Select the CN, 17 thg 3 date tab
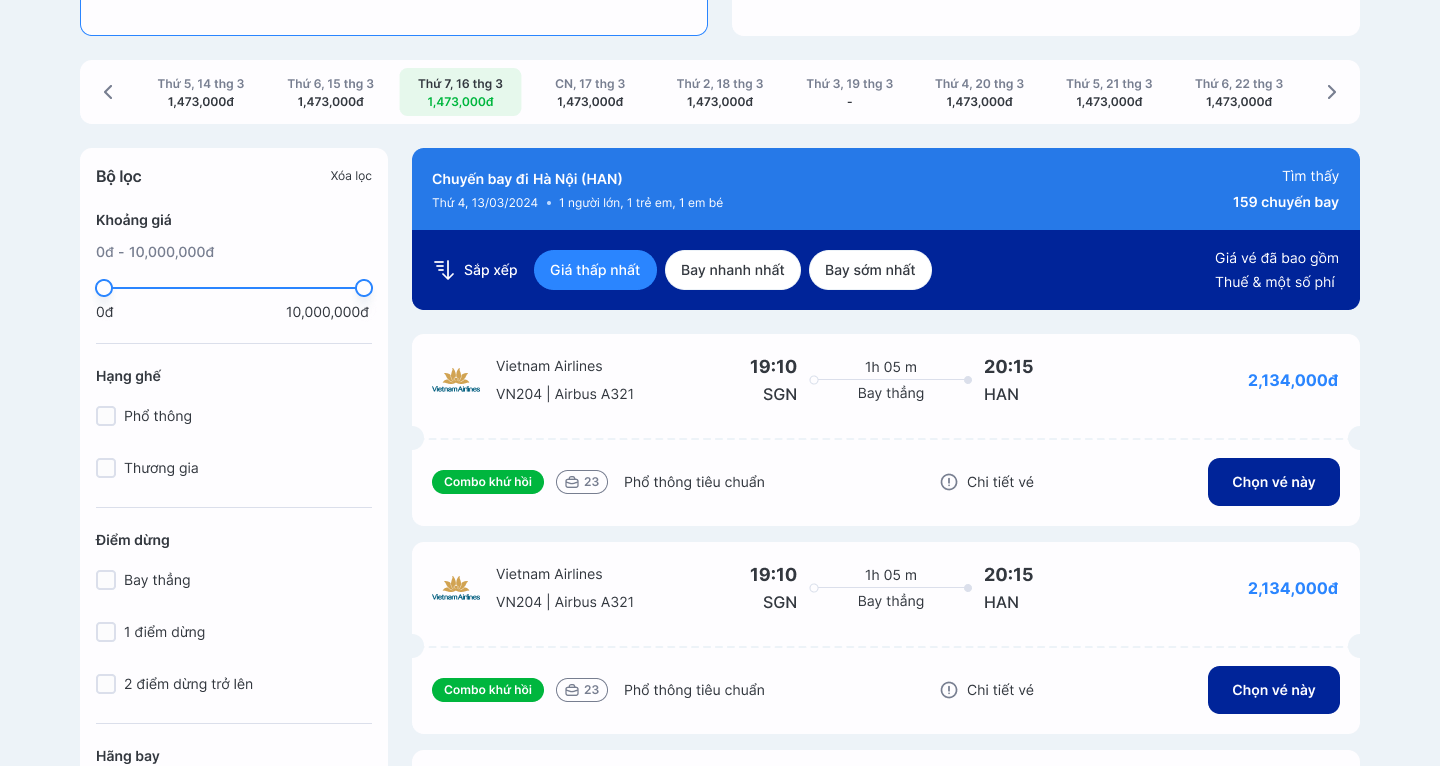The image size is (1440, 766). point(590,91)
